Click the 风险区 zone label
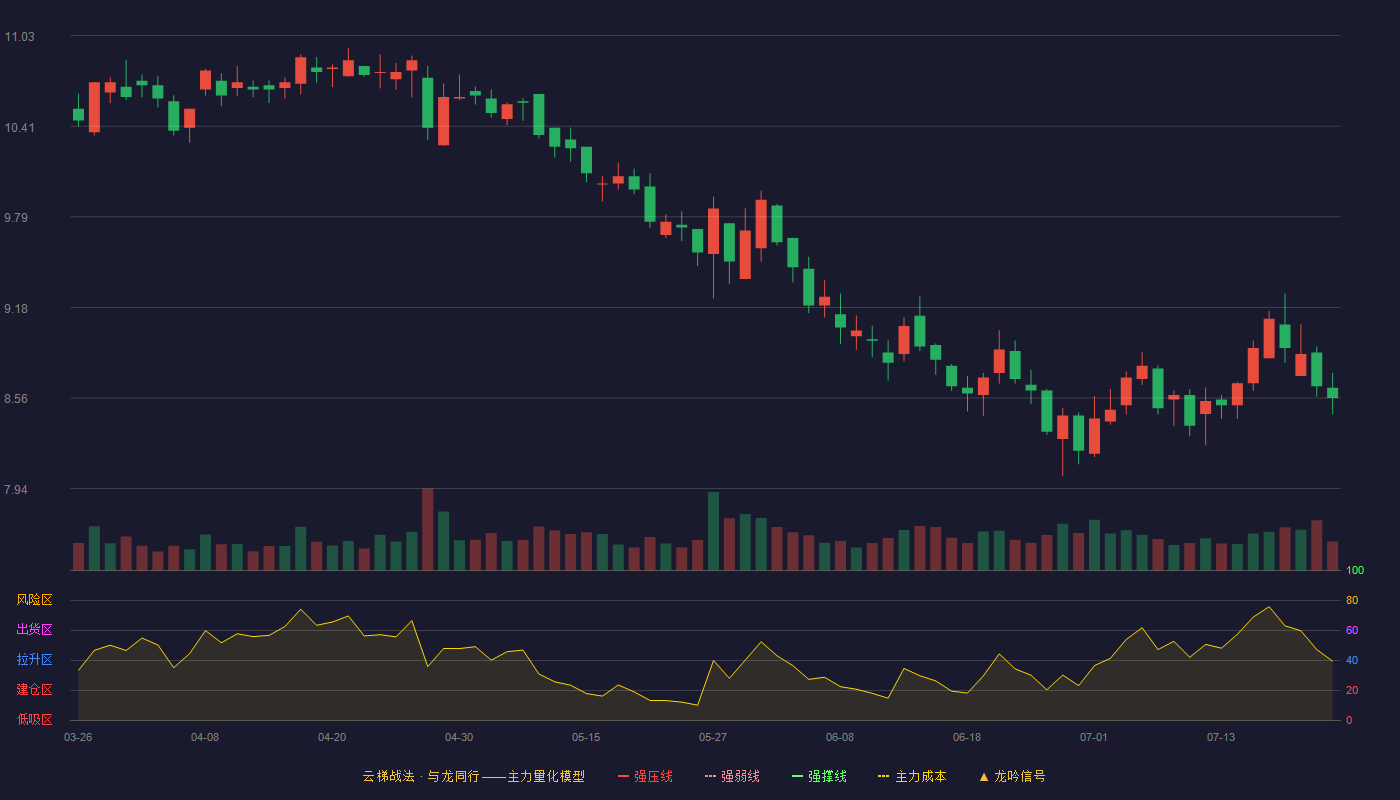1400x800 pixels. (34, 600)
